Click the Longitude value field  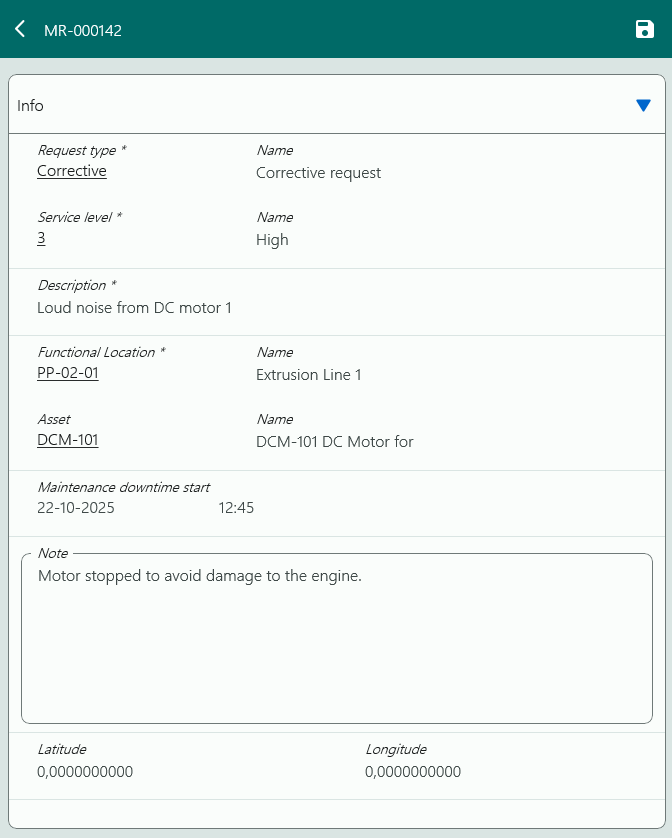click(x=413, y=772)
